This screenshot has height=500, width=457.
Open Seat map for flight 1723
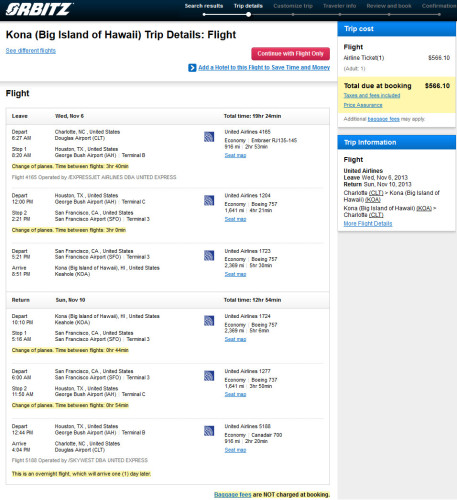[235, 274]
